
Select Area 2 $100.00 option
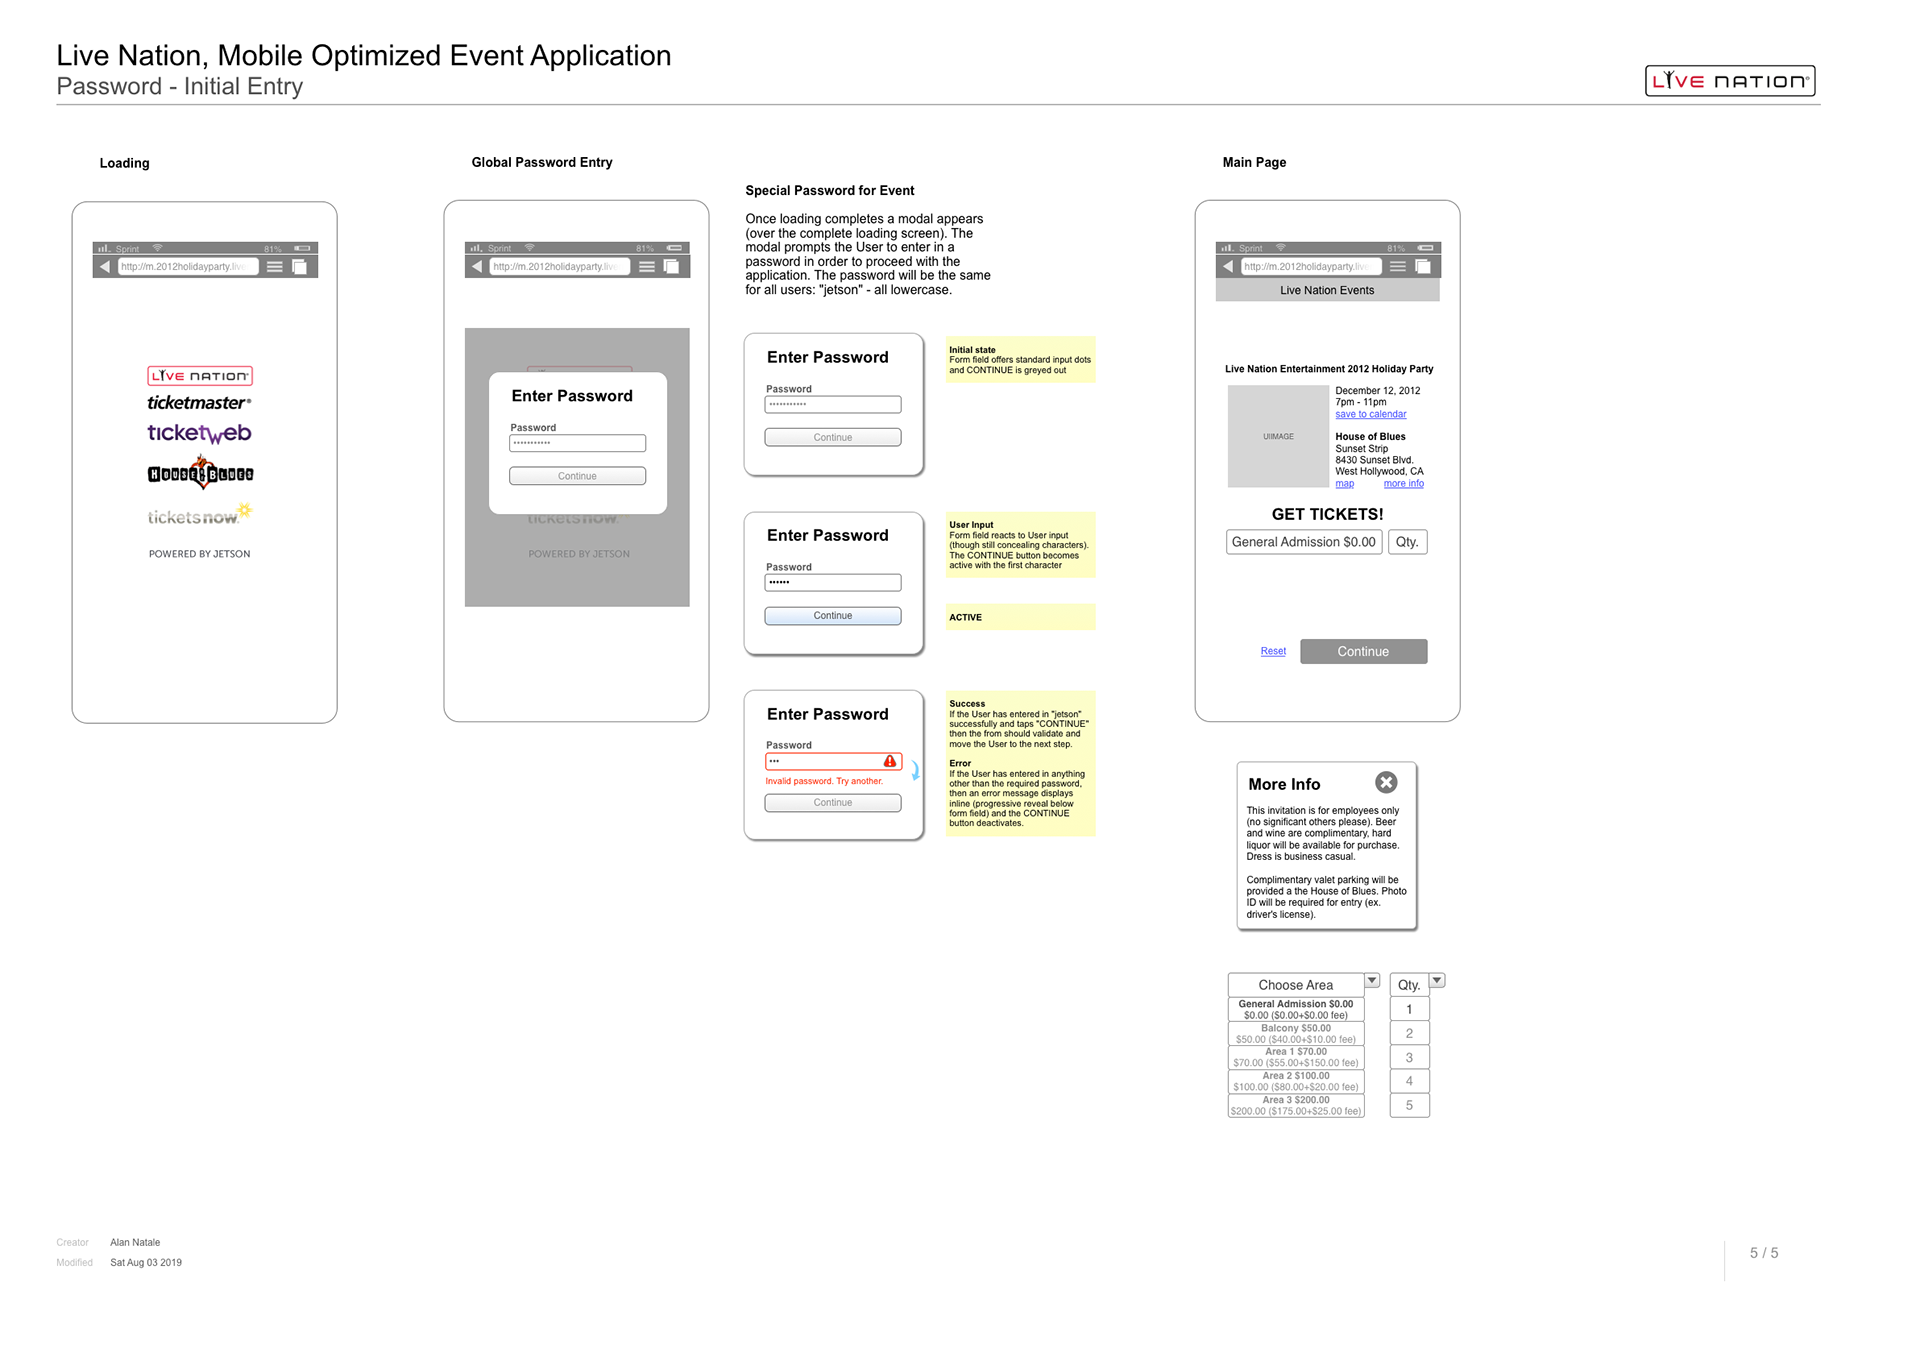coord(1296,1082)
